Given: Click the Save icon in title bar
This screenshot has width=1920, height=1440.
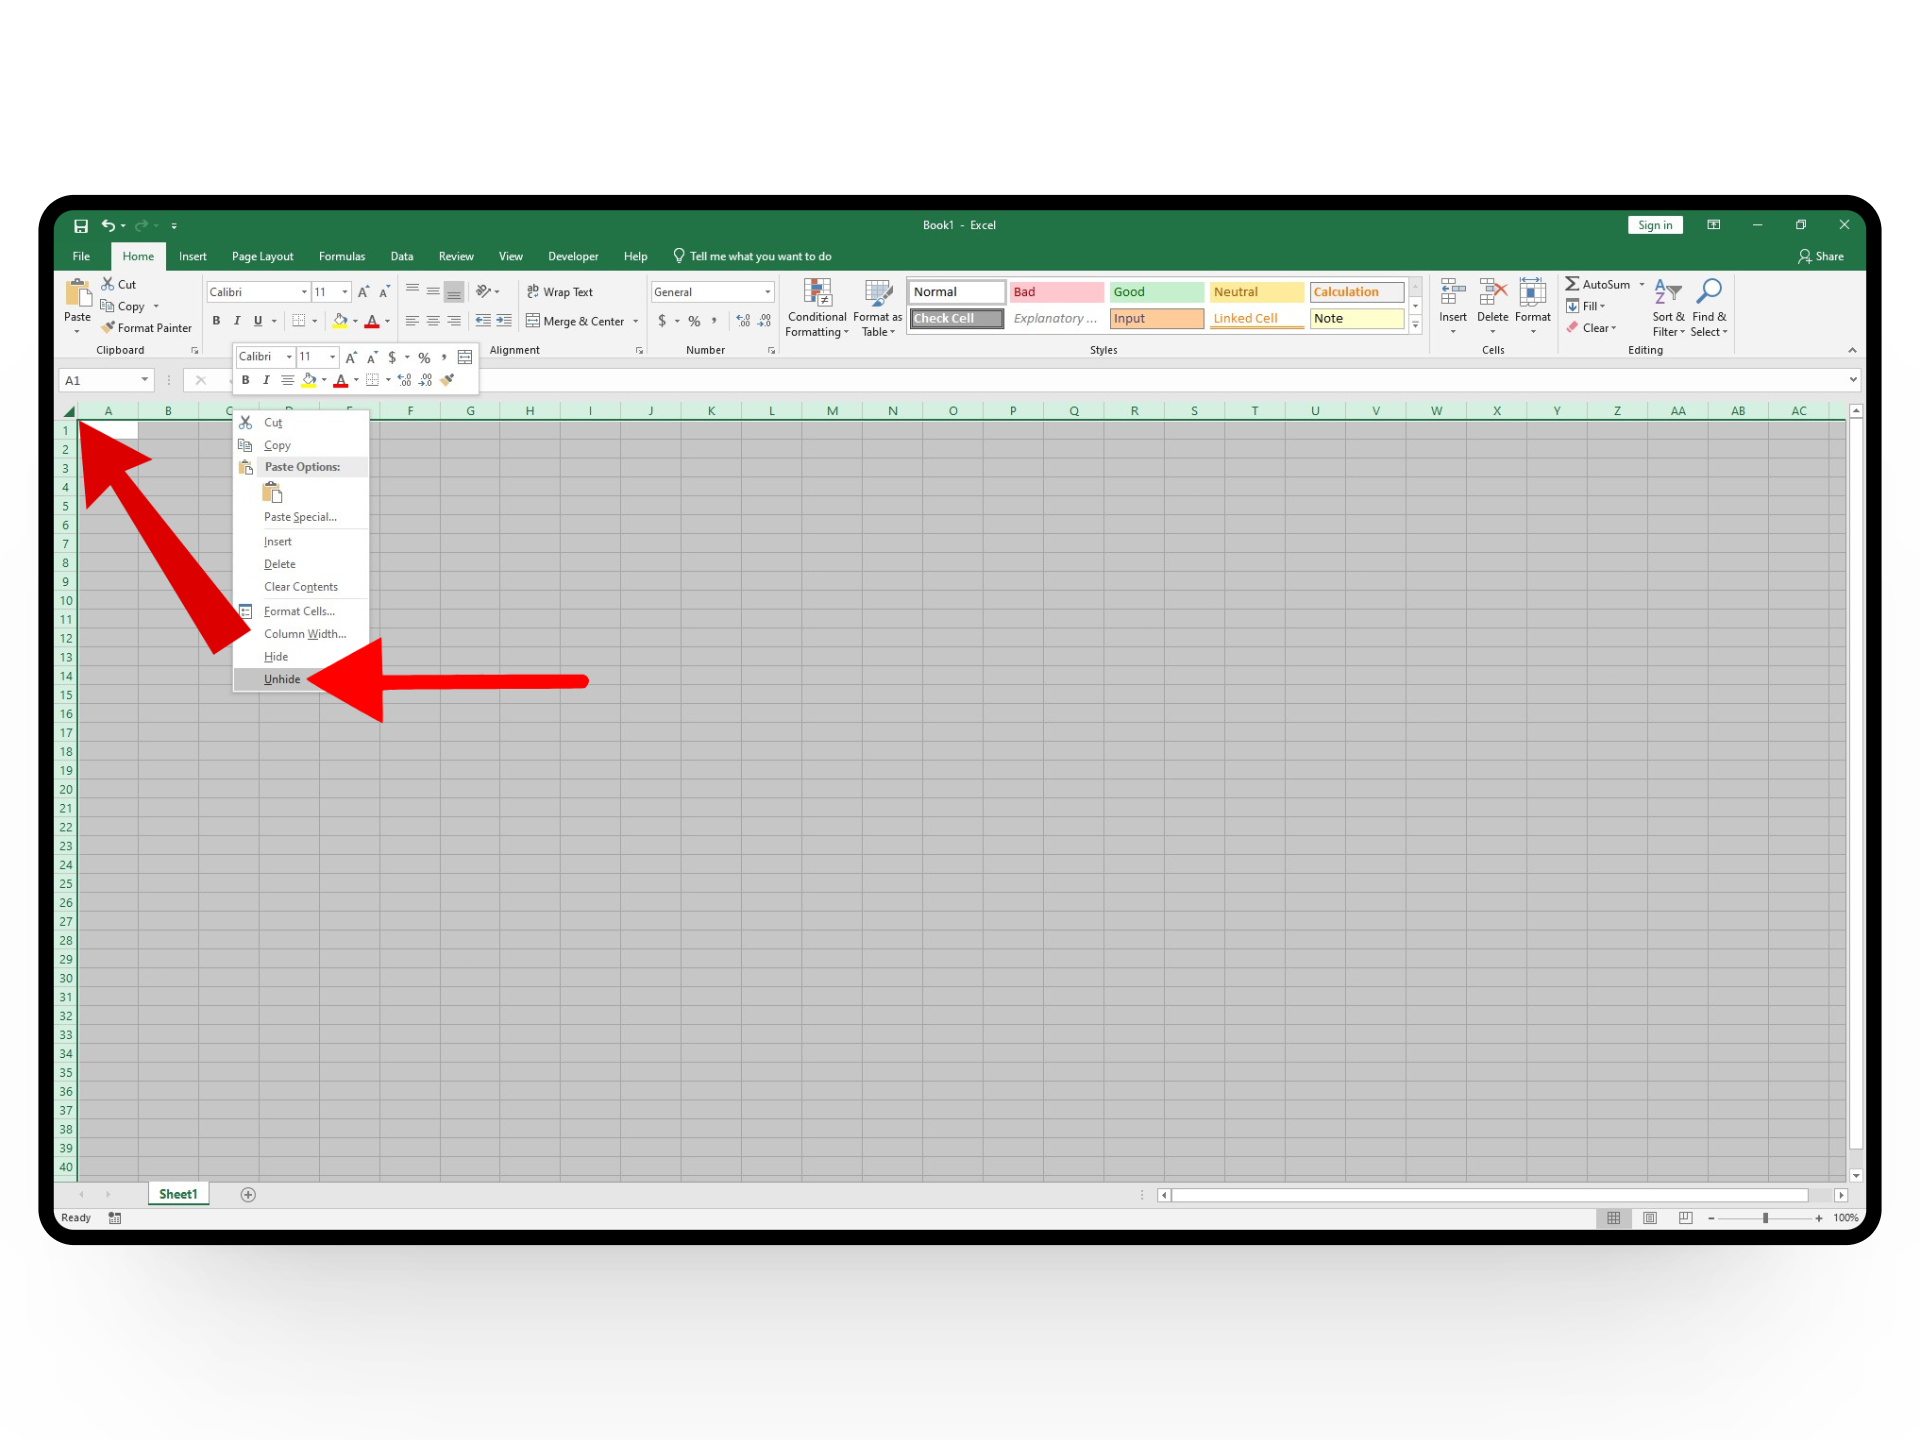Looking at the screenshot, I should (81, 226).
